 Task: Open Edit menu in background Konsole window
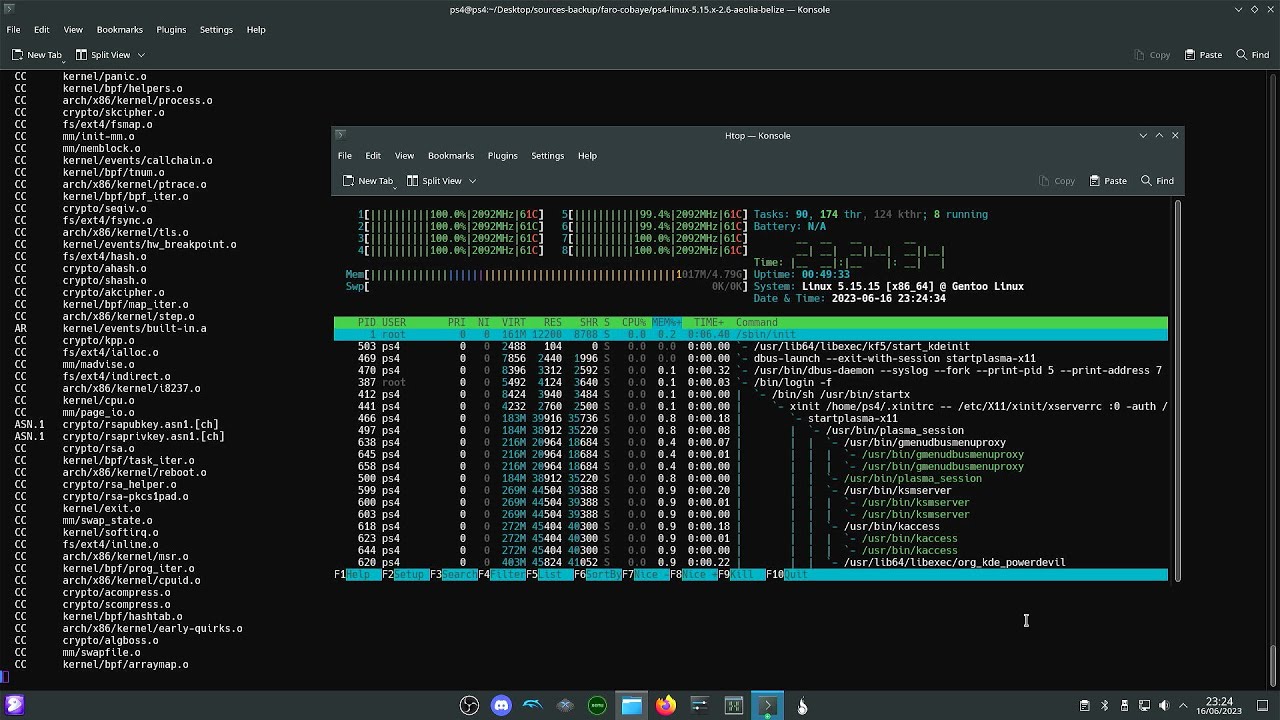[x=42, y=30]
